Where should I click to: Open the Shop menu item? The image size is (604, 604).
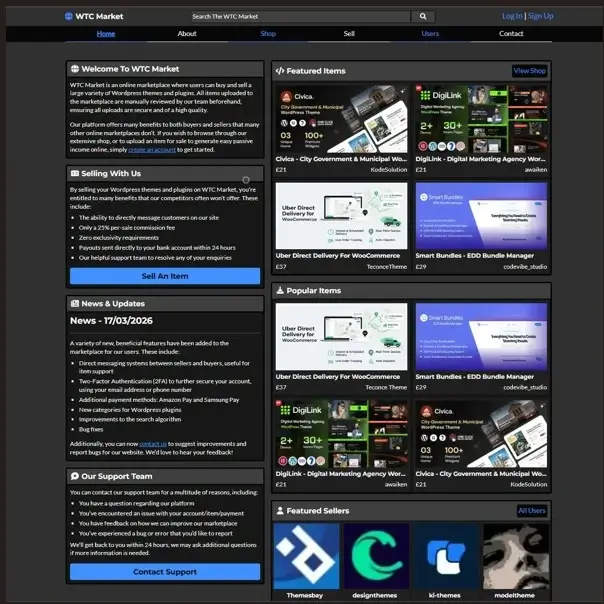268,34
